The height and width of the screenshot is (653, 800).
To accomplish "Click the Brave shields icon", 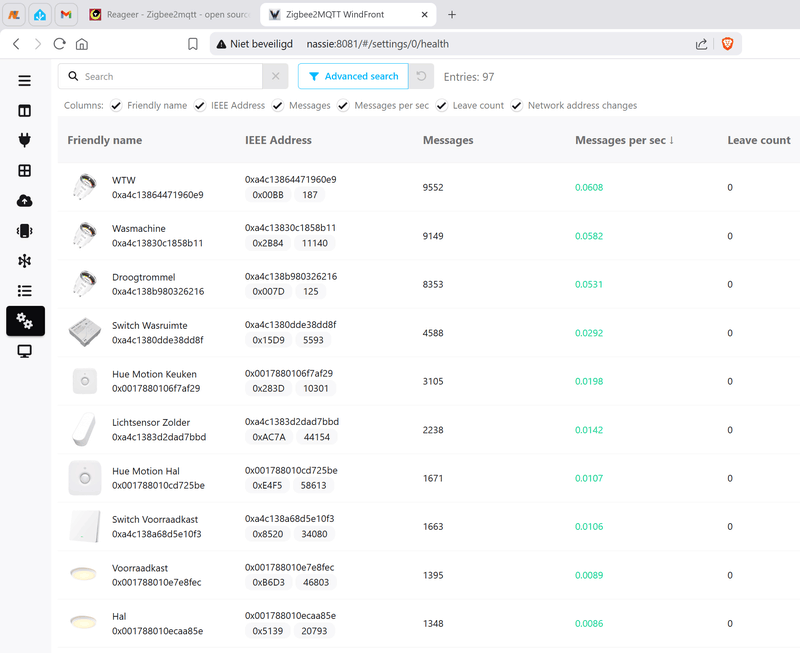I will [x=727, y=44].
